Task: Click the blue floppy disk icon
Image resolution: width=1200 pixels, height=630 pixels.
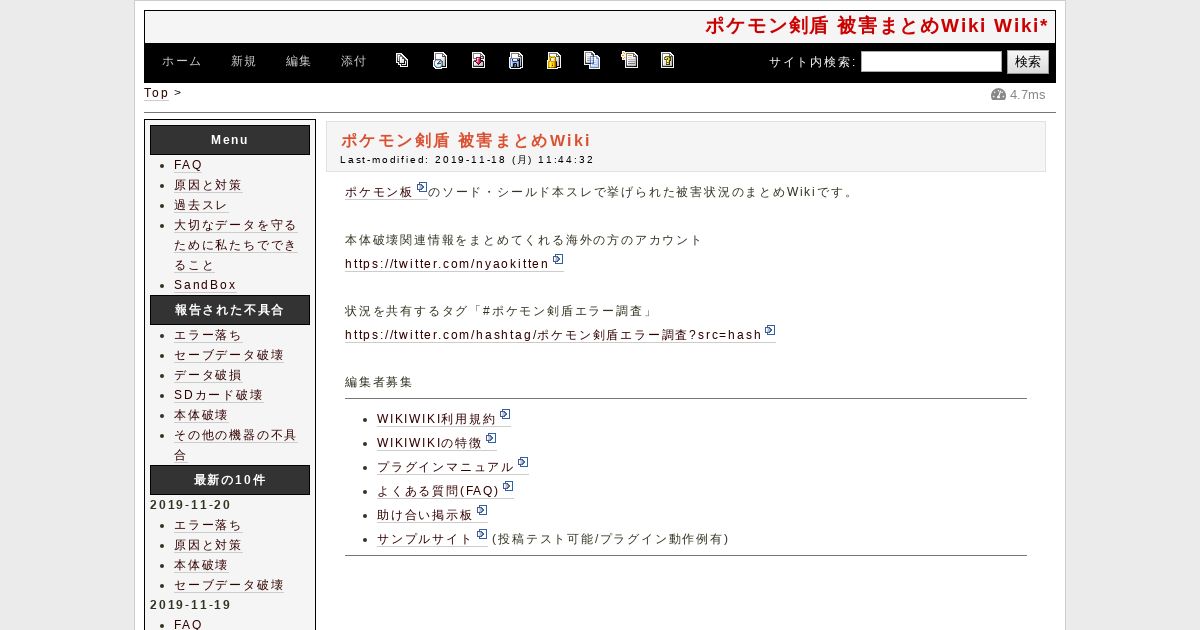Action: (x=516, y=60)
